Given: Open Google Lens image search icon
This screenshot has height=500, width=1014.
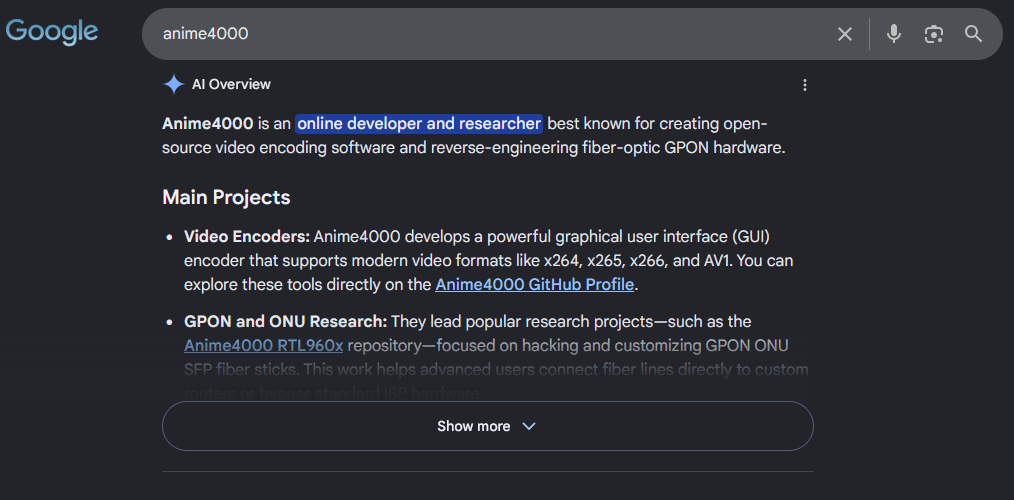Looking at the screenshot, I should point(933,34).
